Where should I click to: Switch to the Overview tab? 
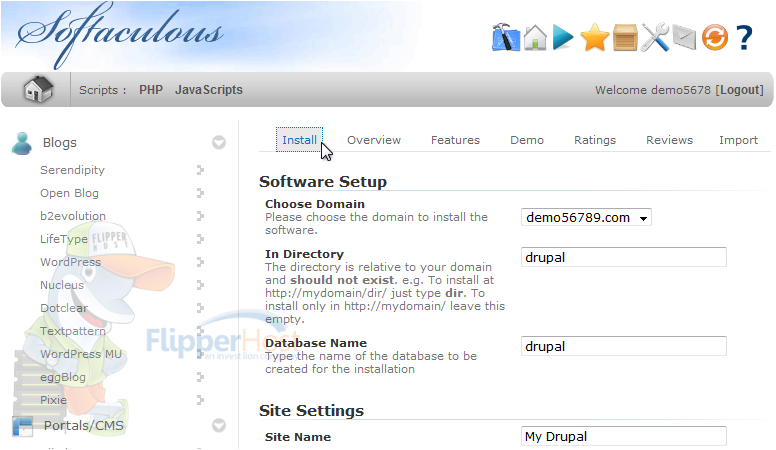pyautogui.click(x=374, y=140)
